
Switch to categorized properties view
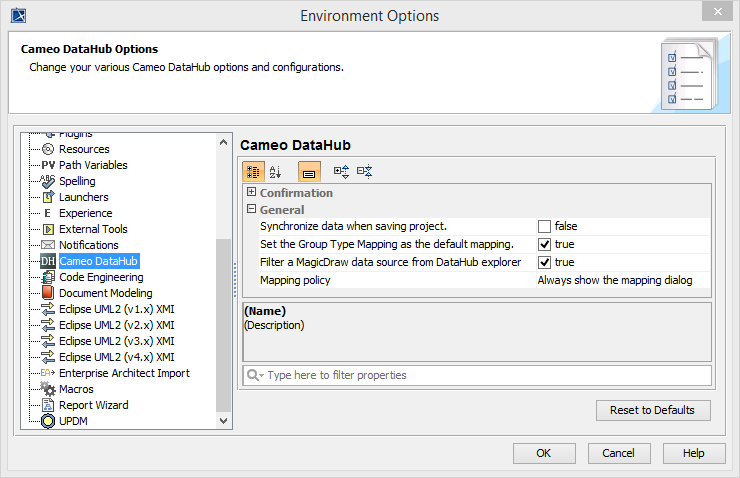coord(253,172)
